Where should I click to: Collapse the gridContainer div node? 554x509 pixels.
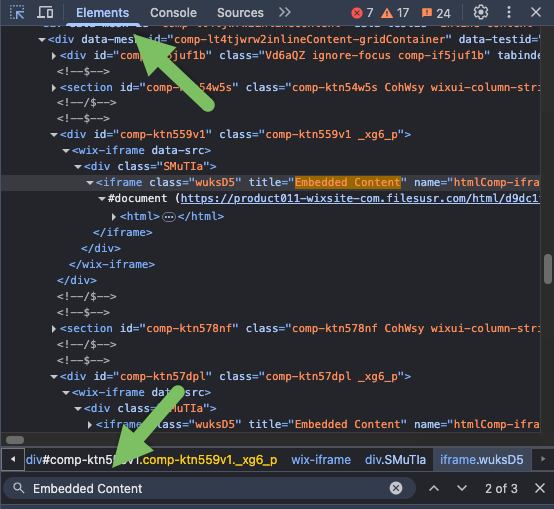(42, 40)
